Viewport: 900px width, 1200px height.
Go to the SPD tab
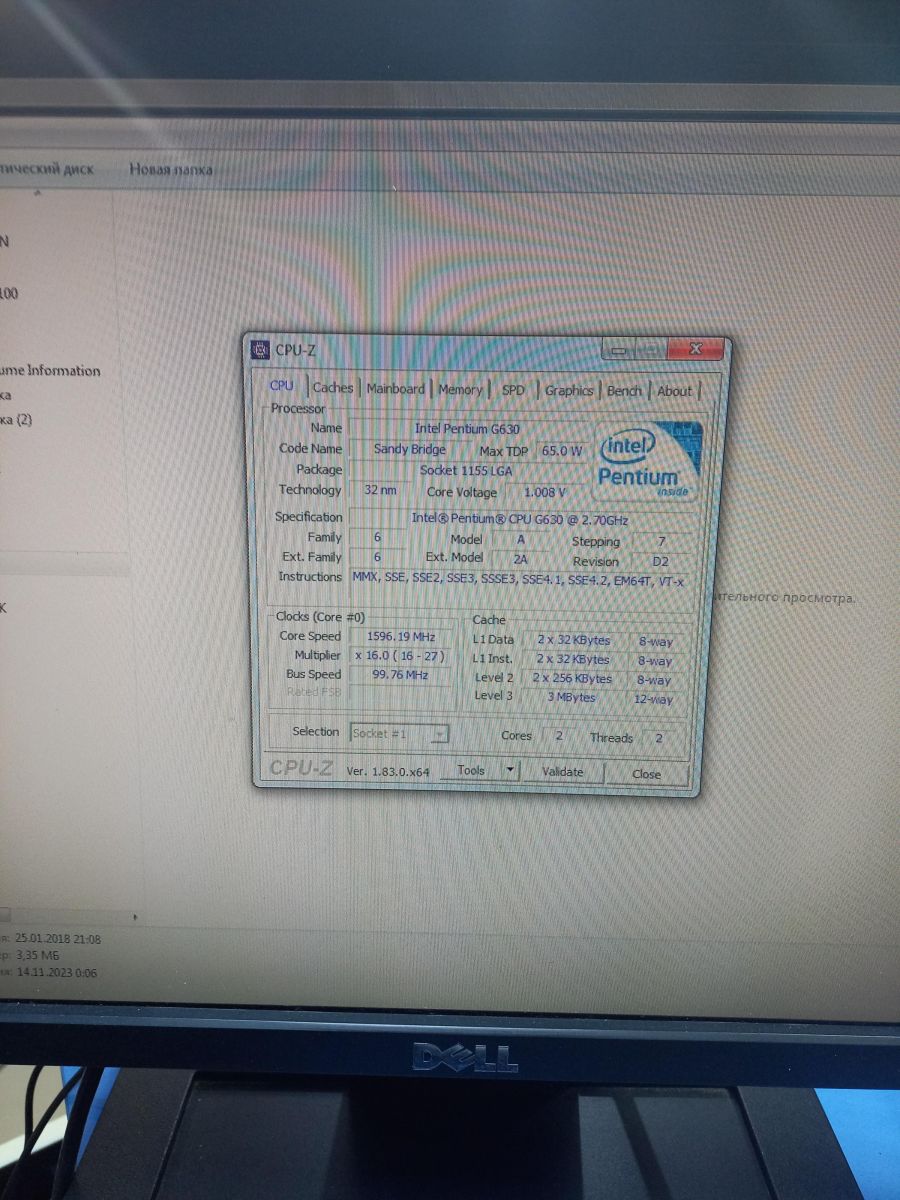(x=513, y=390)
